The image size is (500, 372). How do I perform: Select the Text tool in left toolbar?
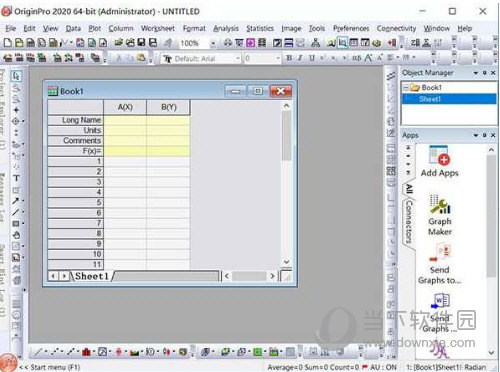[x=16, y=178]
